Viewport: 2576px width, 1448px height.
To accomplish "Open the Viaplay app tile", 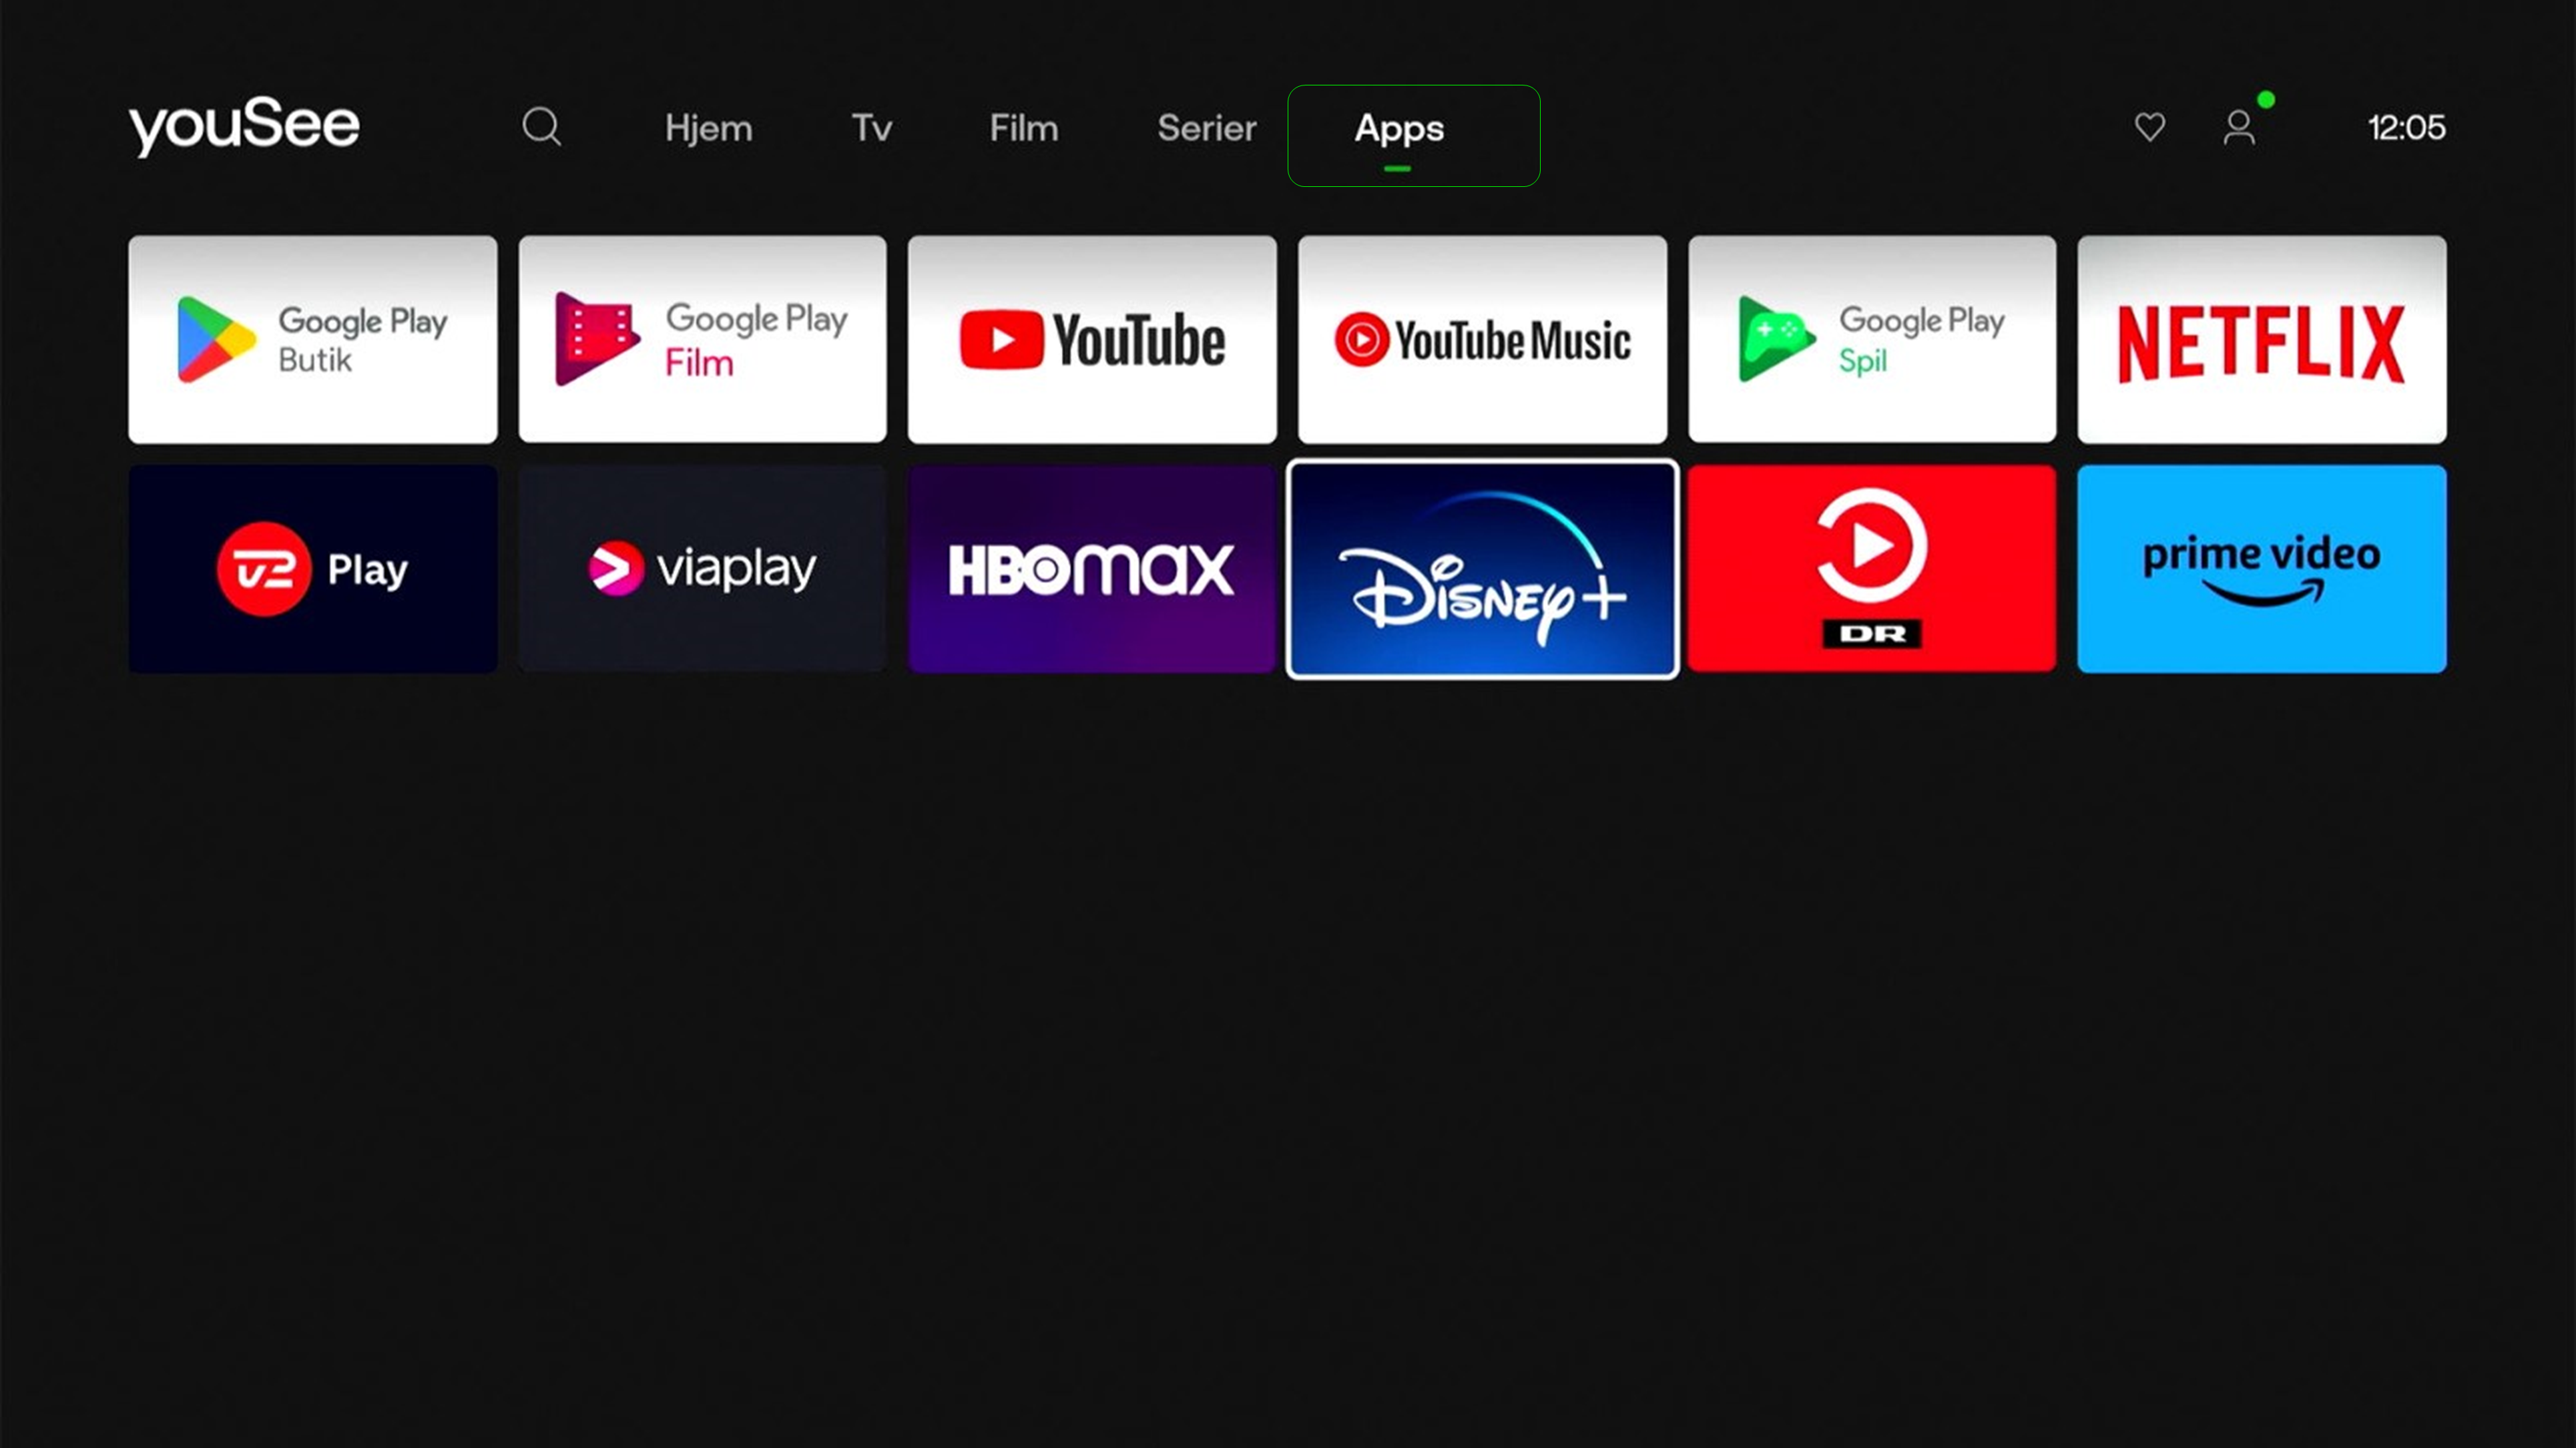I will coord(702,569).
